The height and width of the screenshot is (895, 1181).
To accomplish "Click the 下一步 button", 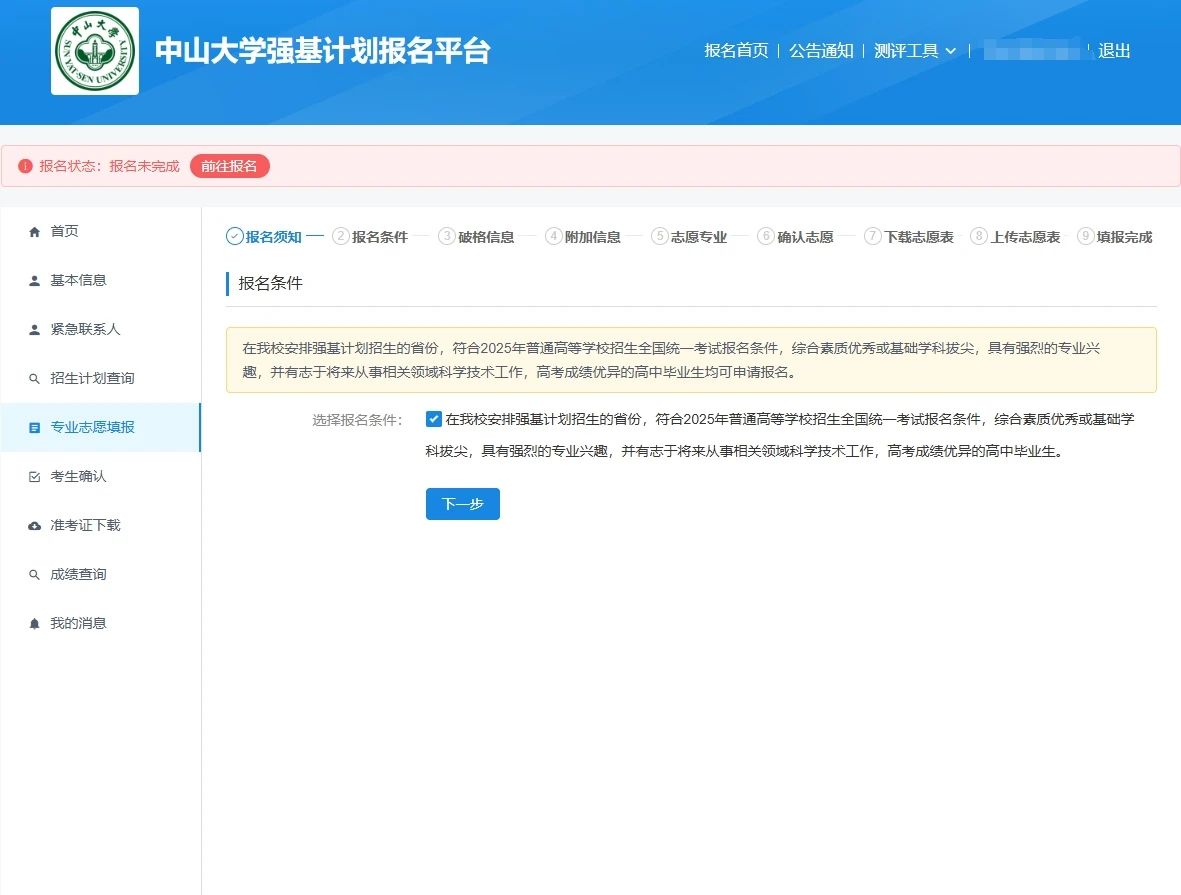I will (x=462, y=504).
